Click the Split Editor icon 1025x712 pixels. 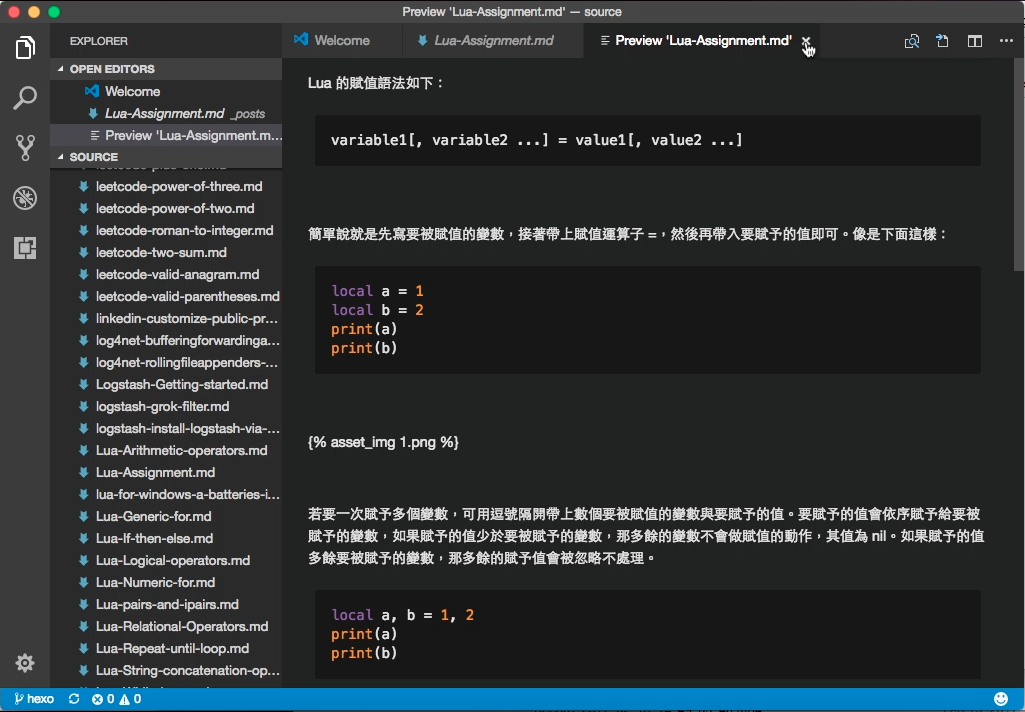[975, 41]
